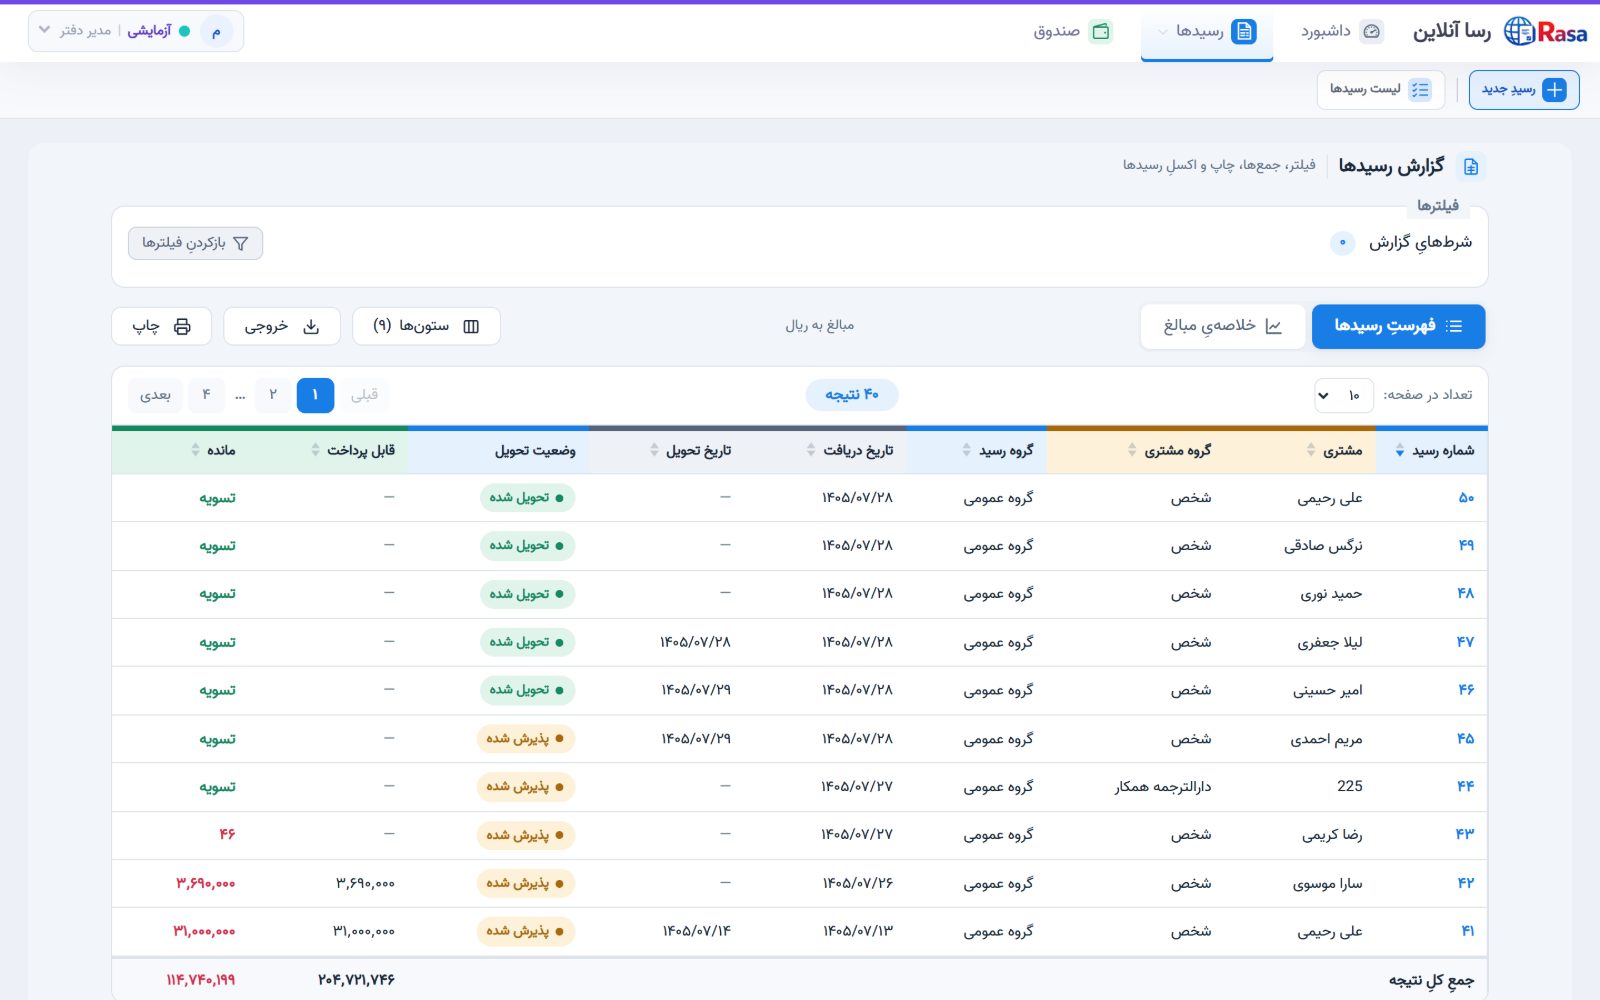Go to pagination page ۲
The width and height of the screenshot is (1600, 1000).
273,395
